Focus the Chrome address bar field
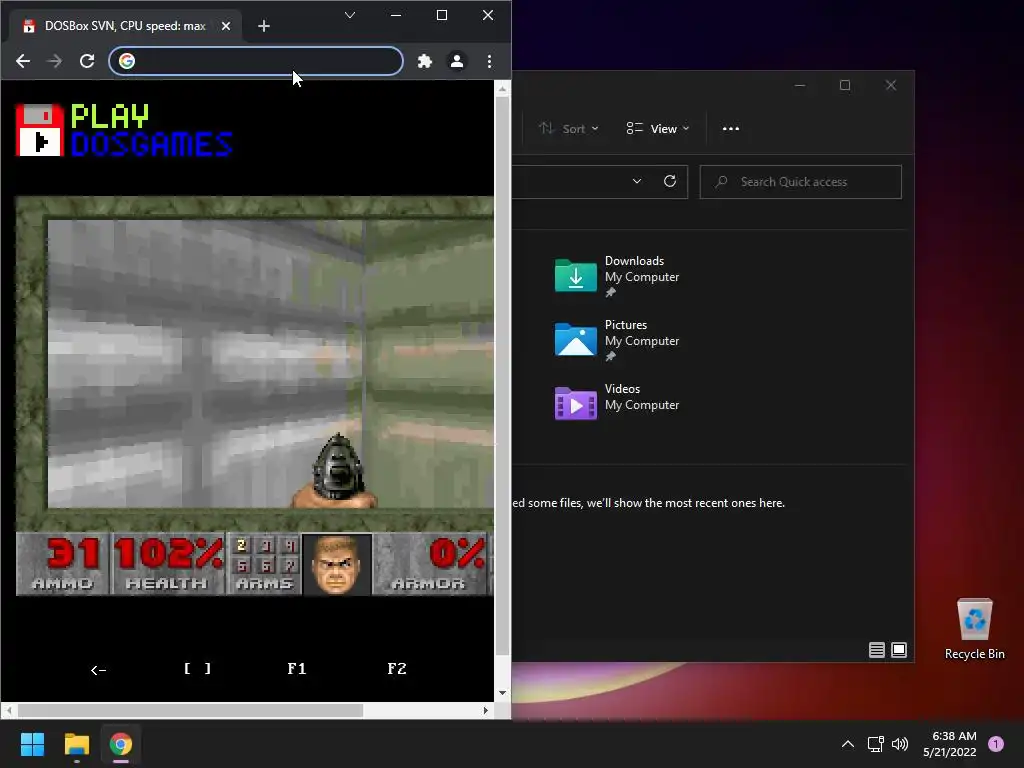Screen dimensions: 1024x768 [256, 61]
